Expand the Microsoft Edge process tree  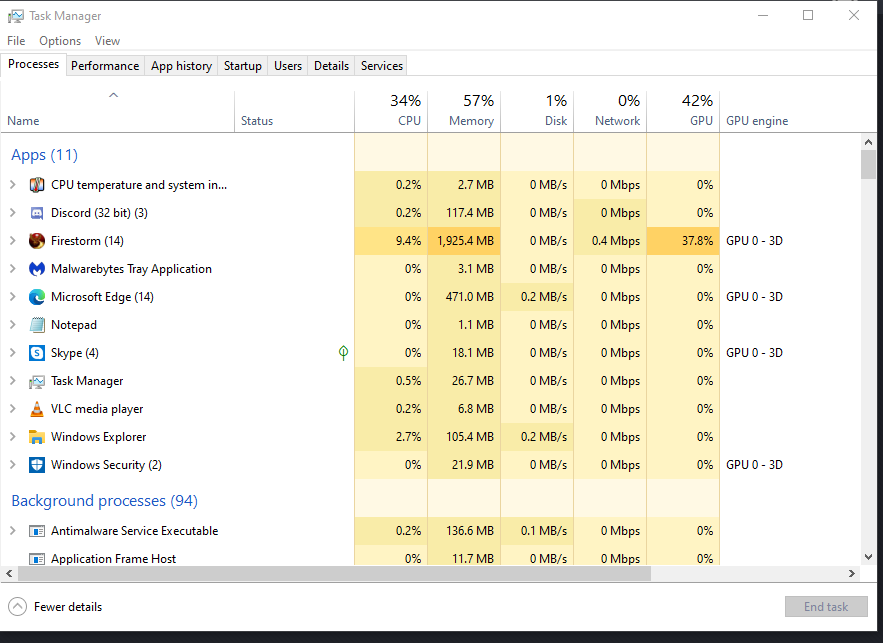point(12,297)
